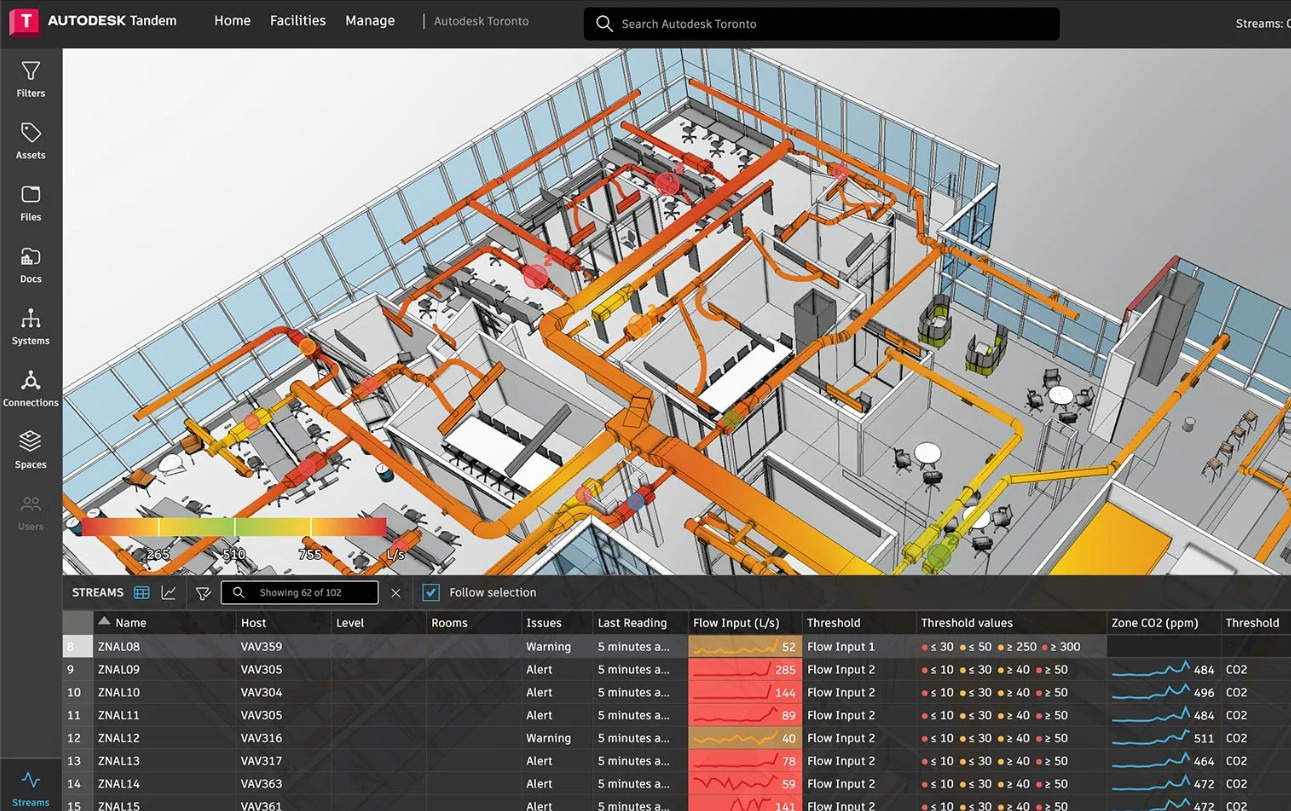Sort by Flow Input (L/s) column header
The width and height of the screenshot is (1291, 811).
(x=735, y=623)
